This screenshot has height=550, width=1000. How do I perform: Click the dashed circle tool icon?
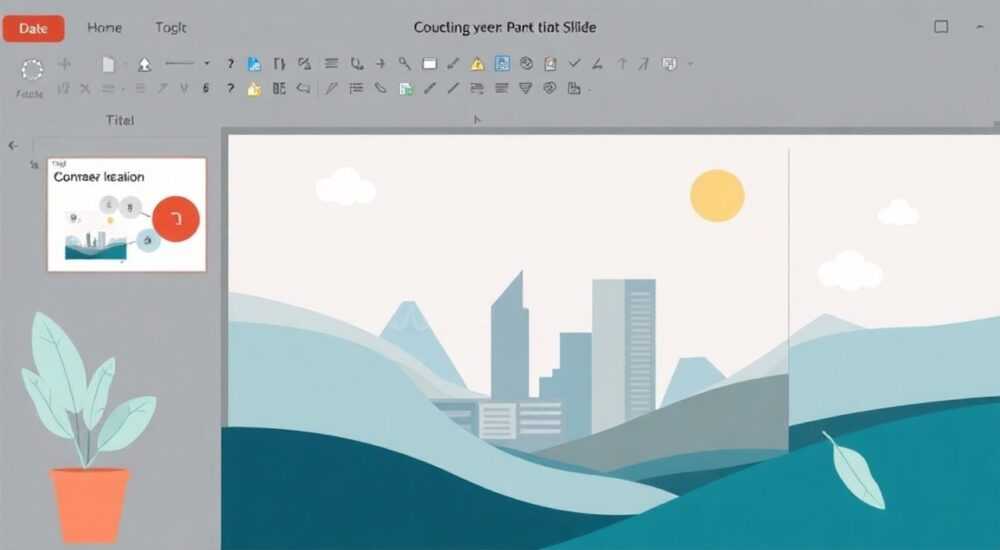click(x=33, y=70)
